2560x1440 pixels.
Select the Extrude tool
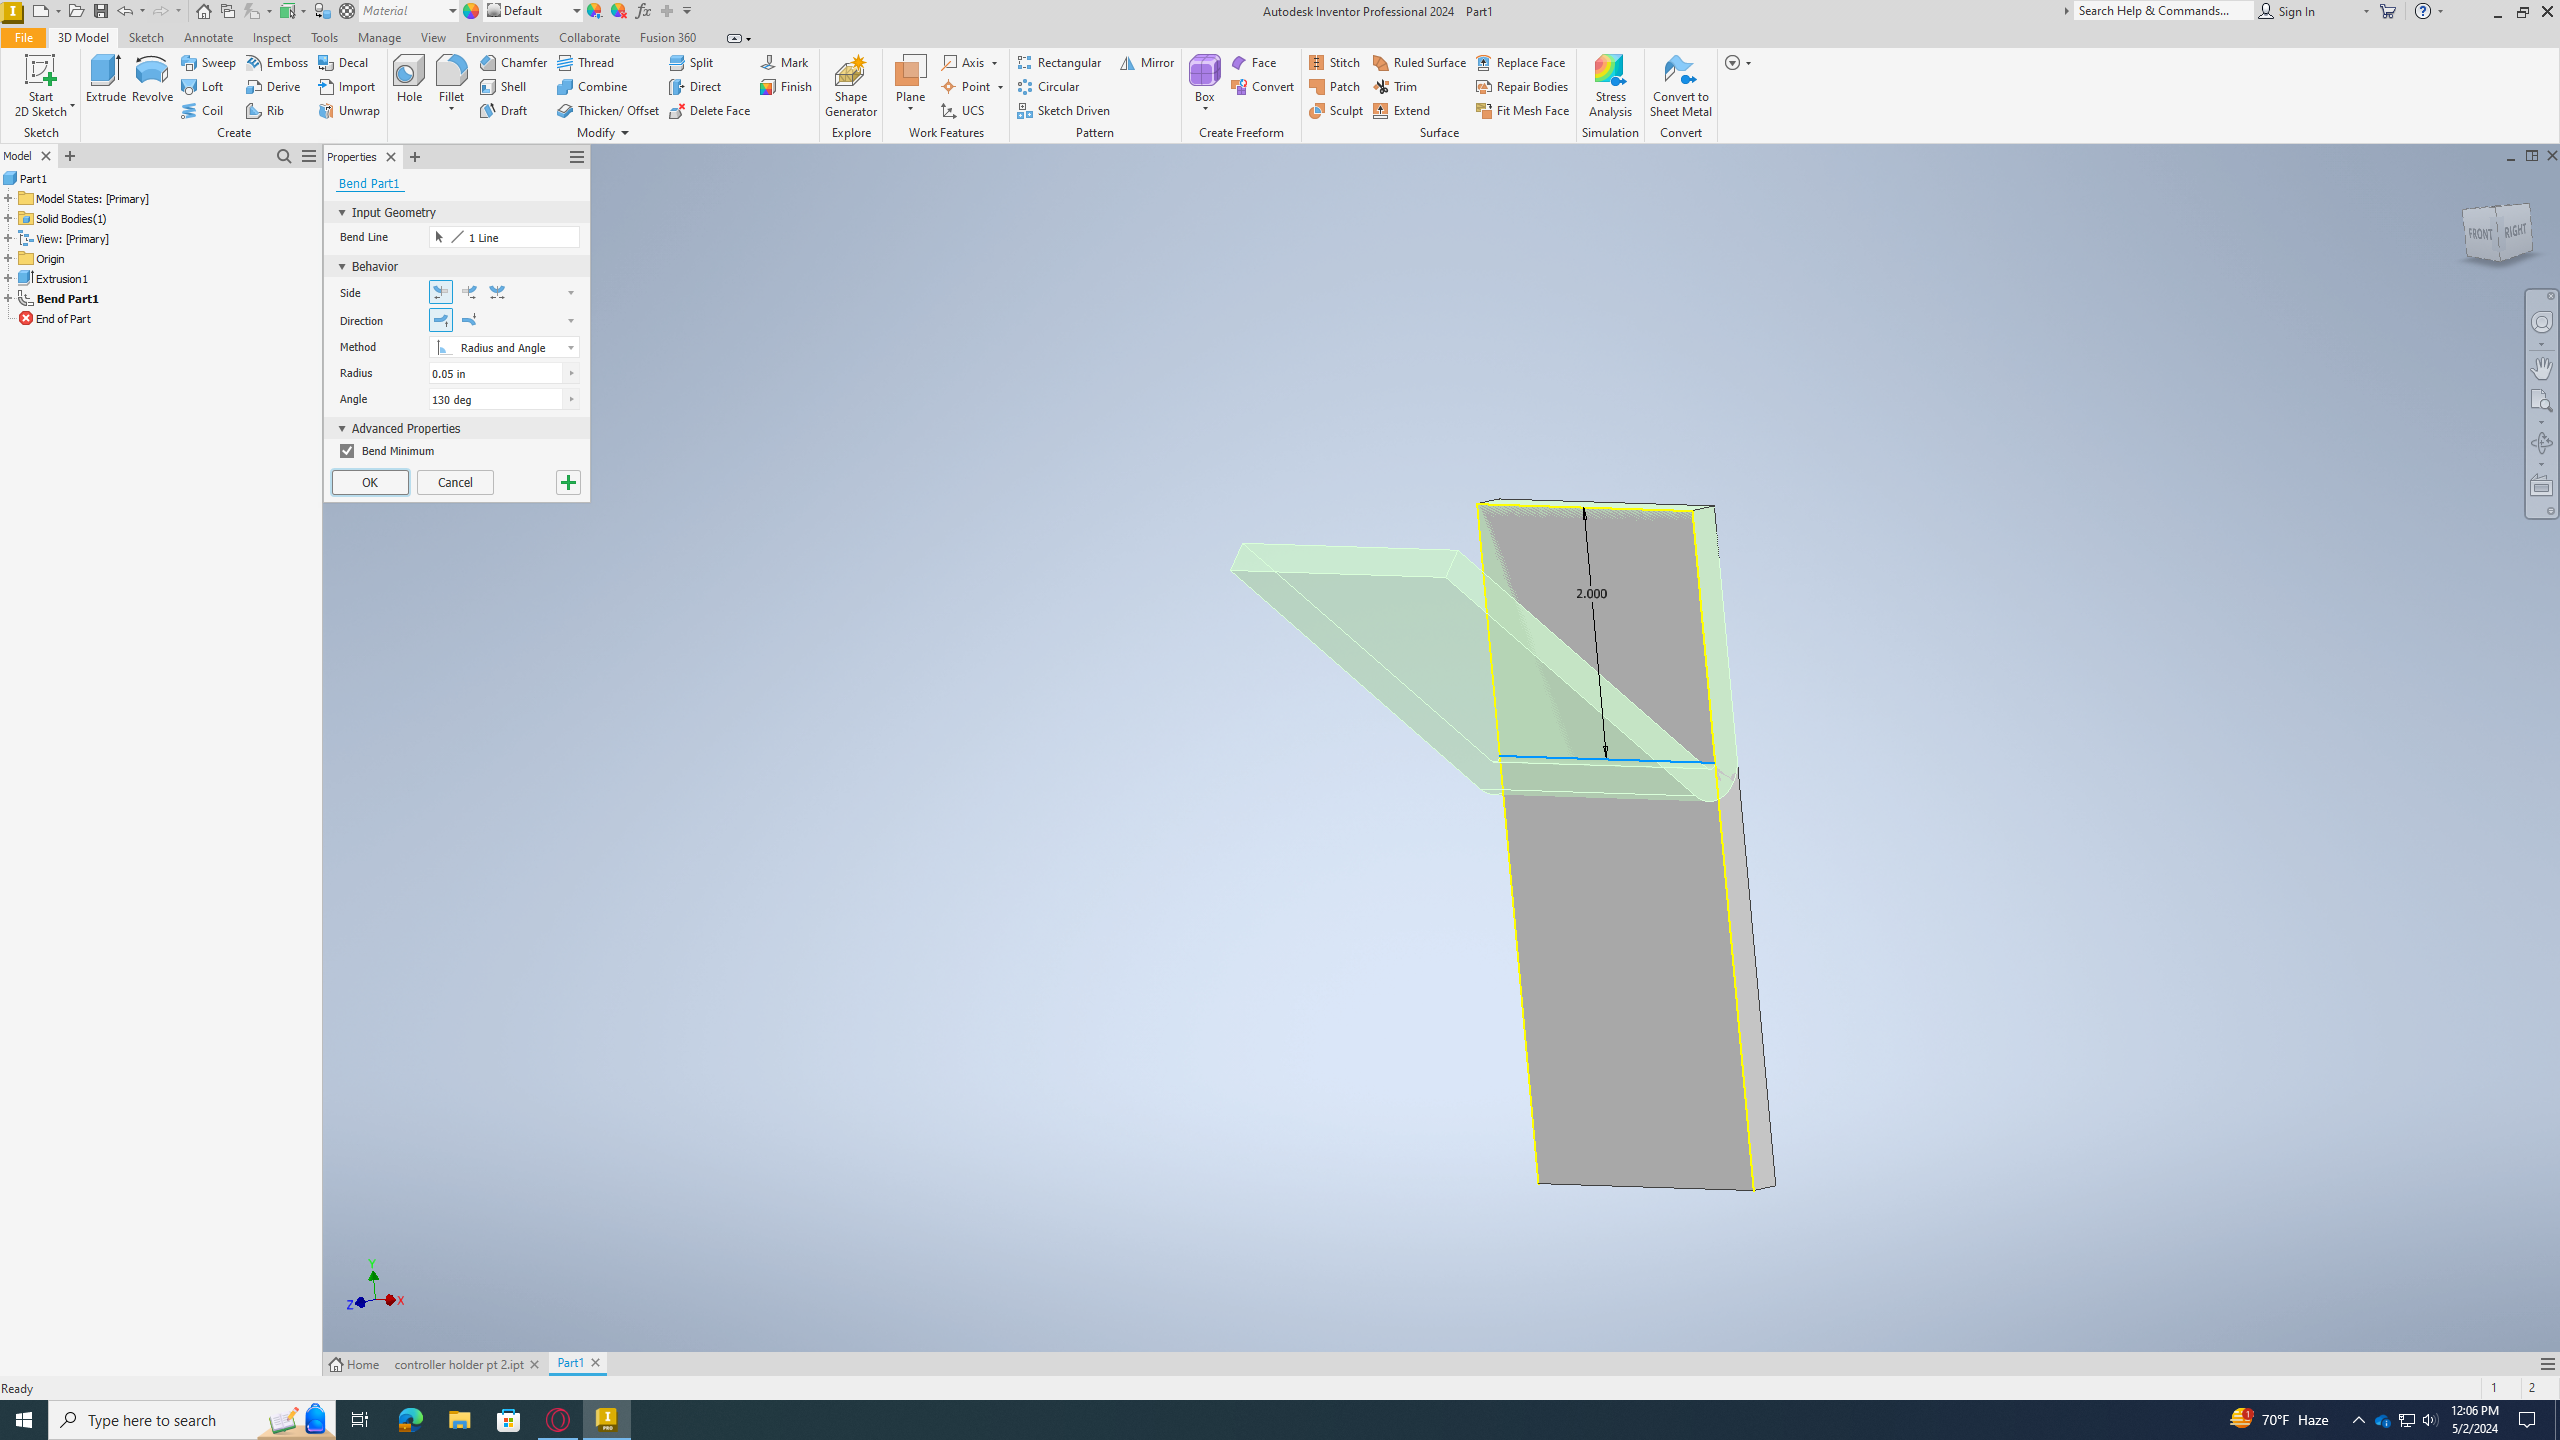click(105, 79)
